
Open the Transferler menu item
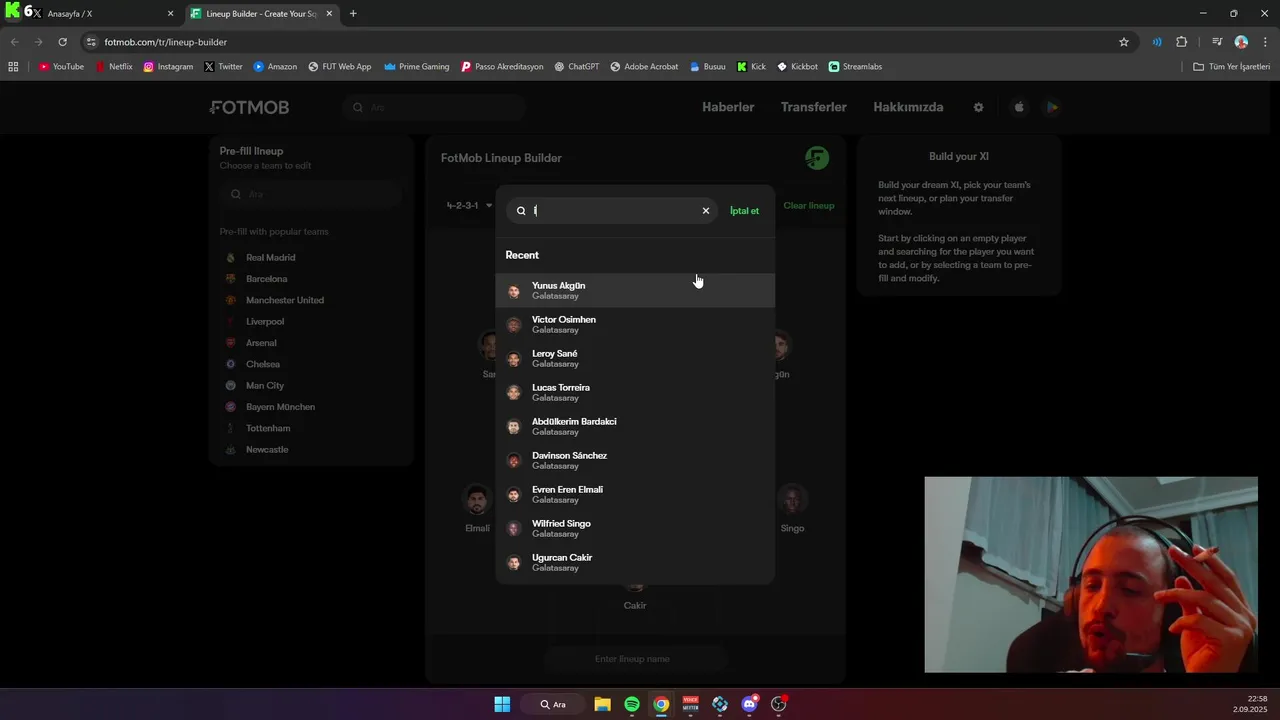point(814,107)
